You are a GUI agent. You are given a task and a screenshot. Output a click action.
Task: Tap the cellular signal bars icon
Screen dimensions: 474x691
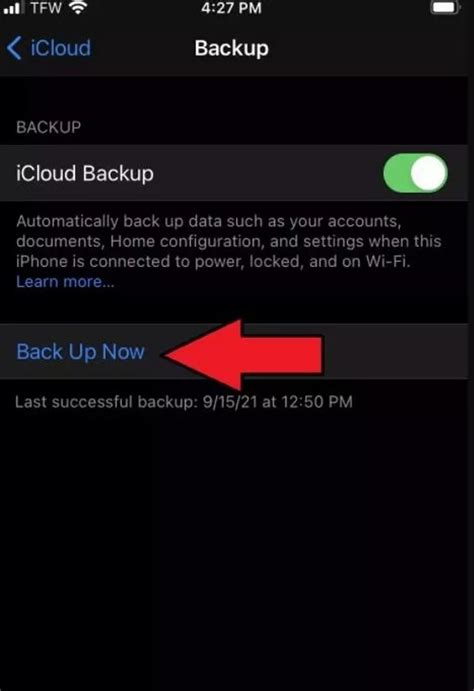pyautogui.click(x=12, y=8)
